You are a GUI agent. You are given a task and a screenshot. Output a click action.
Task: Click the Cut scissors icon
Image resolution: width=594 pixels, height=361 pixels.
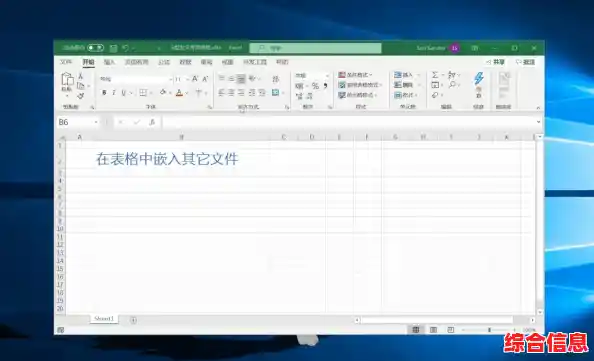(80, 76)
